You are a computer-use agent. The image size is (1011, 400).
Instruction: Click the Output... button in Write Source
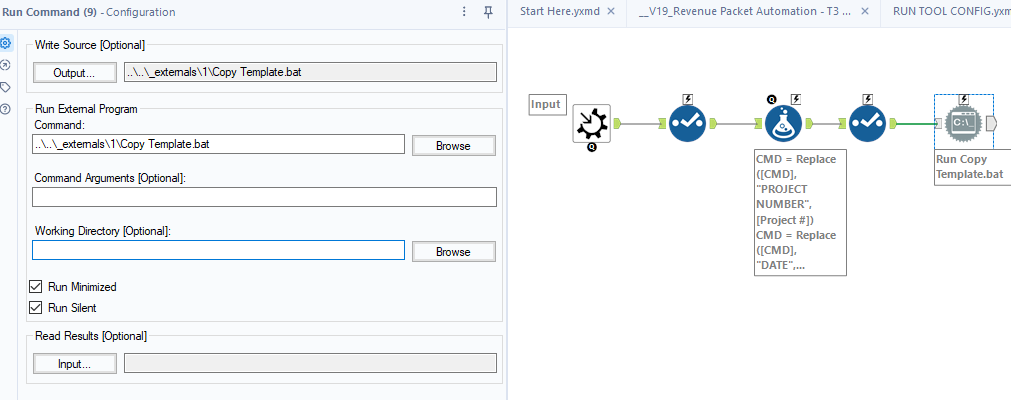[x=74, y=72]
